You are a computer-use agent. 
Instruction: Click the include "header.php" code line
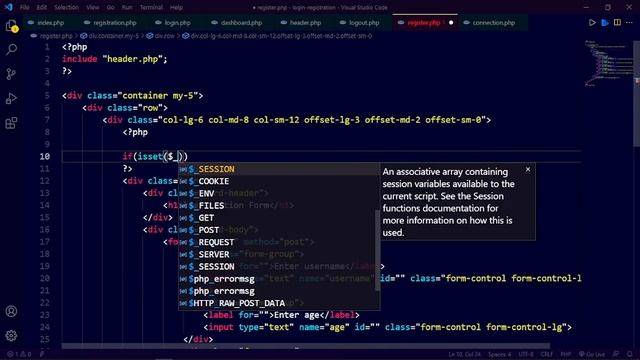tap(115, 59)
